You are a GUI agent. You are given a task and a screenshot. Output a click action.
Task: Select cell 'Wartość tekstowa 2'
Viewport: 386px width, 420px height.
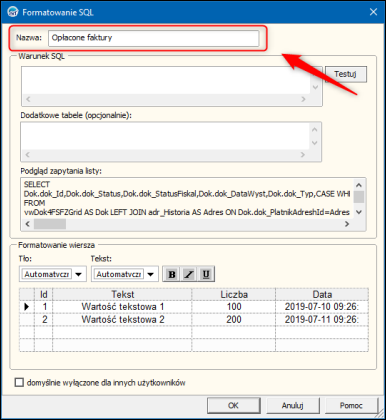click(x=122, y=320)
